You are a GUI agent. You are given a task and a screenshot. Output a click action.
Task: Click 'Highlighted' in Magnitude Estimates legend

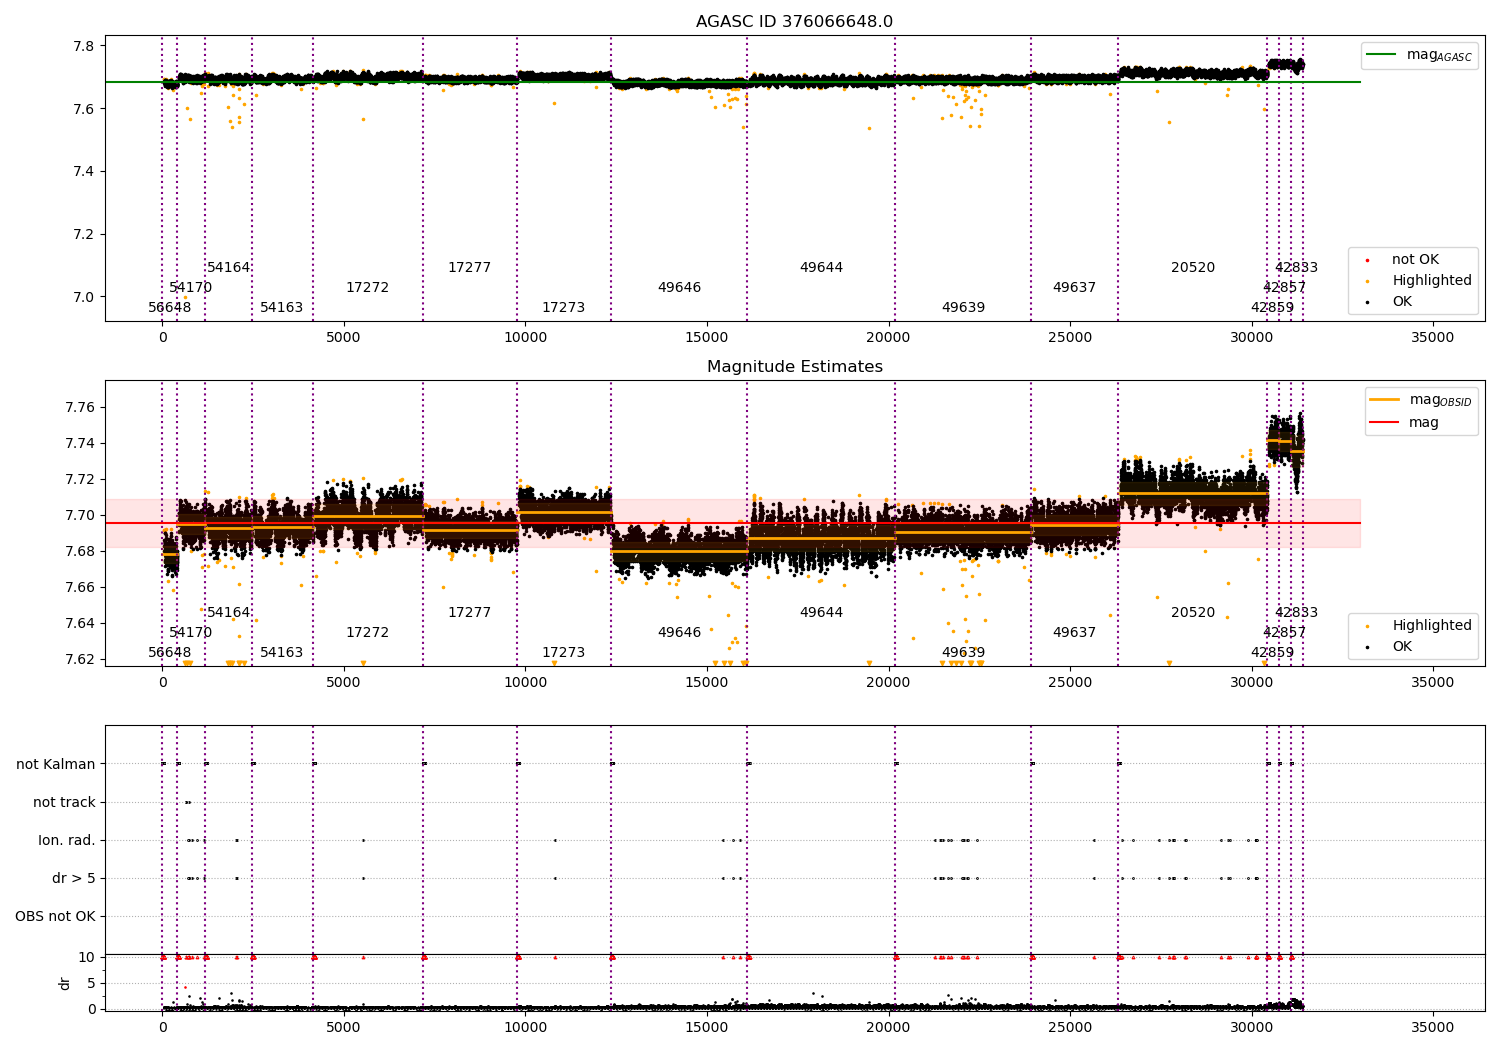tap(1432, 626)
